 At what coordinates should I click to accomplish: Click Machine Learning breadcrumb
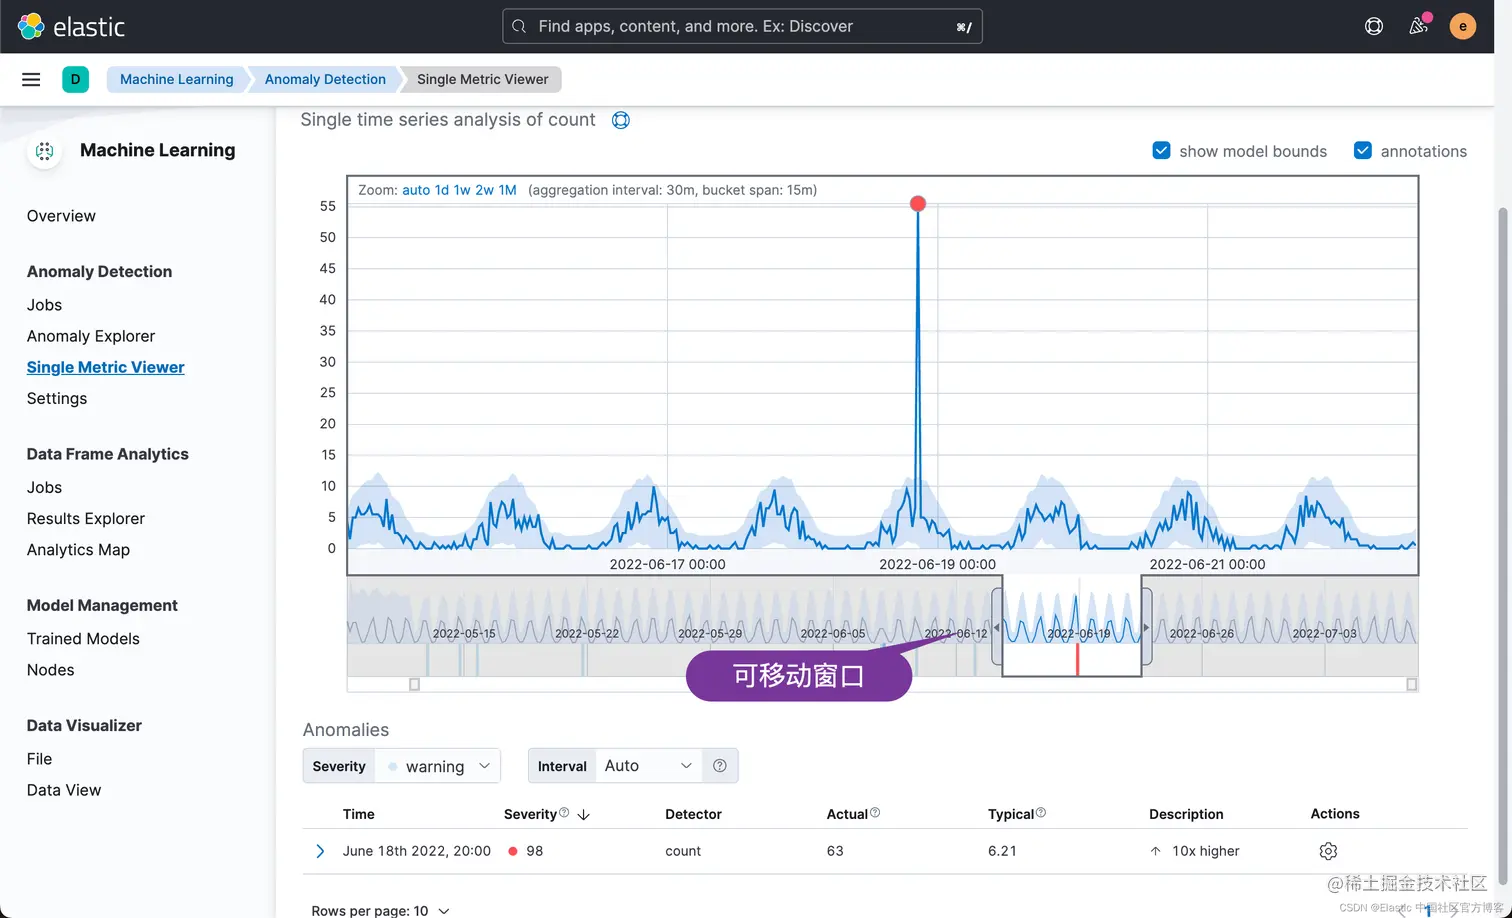click(176, 79)
